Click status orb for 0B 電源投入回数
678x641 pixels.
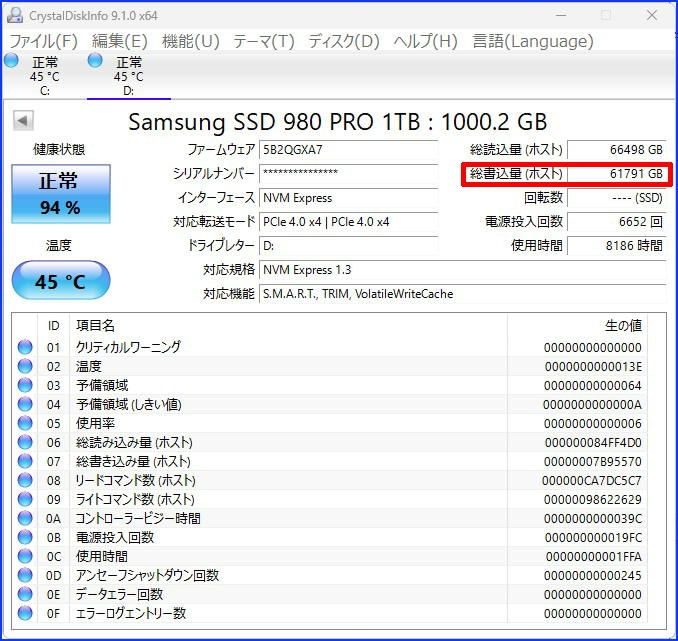[x=25, y=537]
